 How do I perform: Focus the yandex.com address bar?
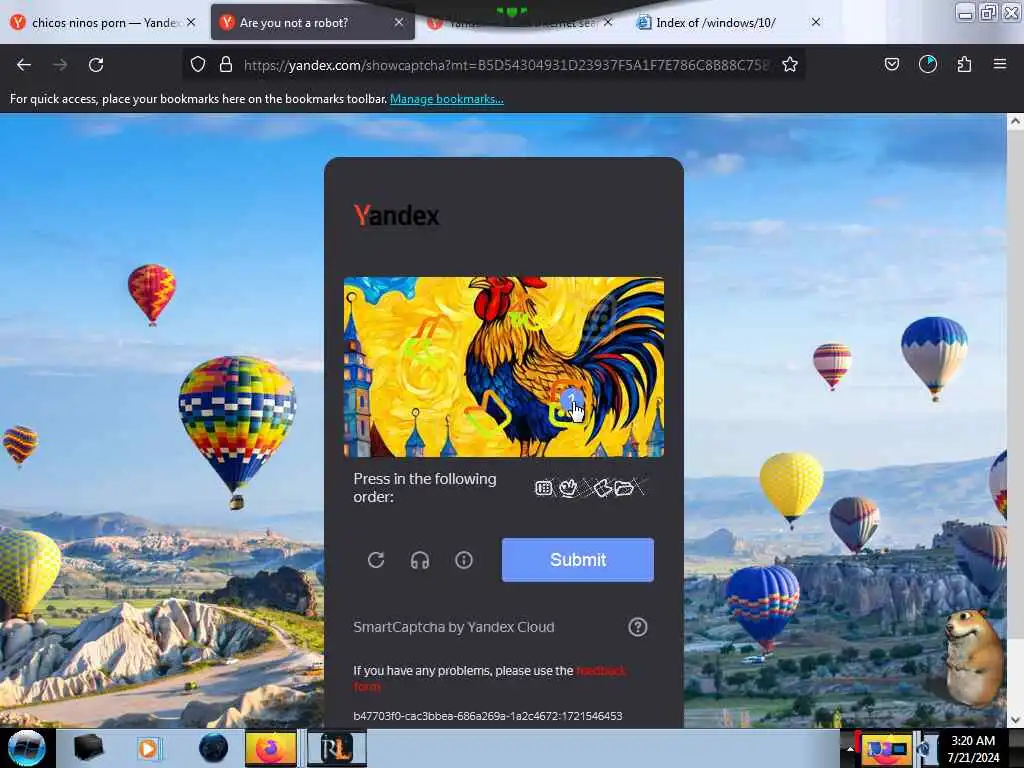[506, 65]
